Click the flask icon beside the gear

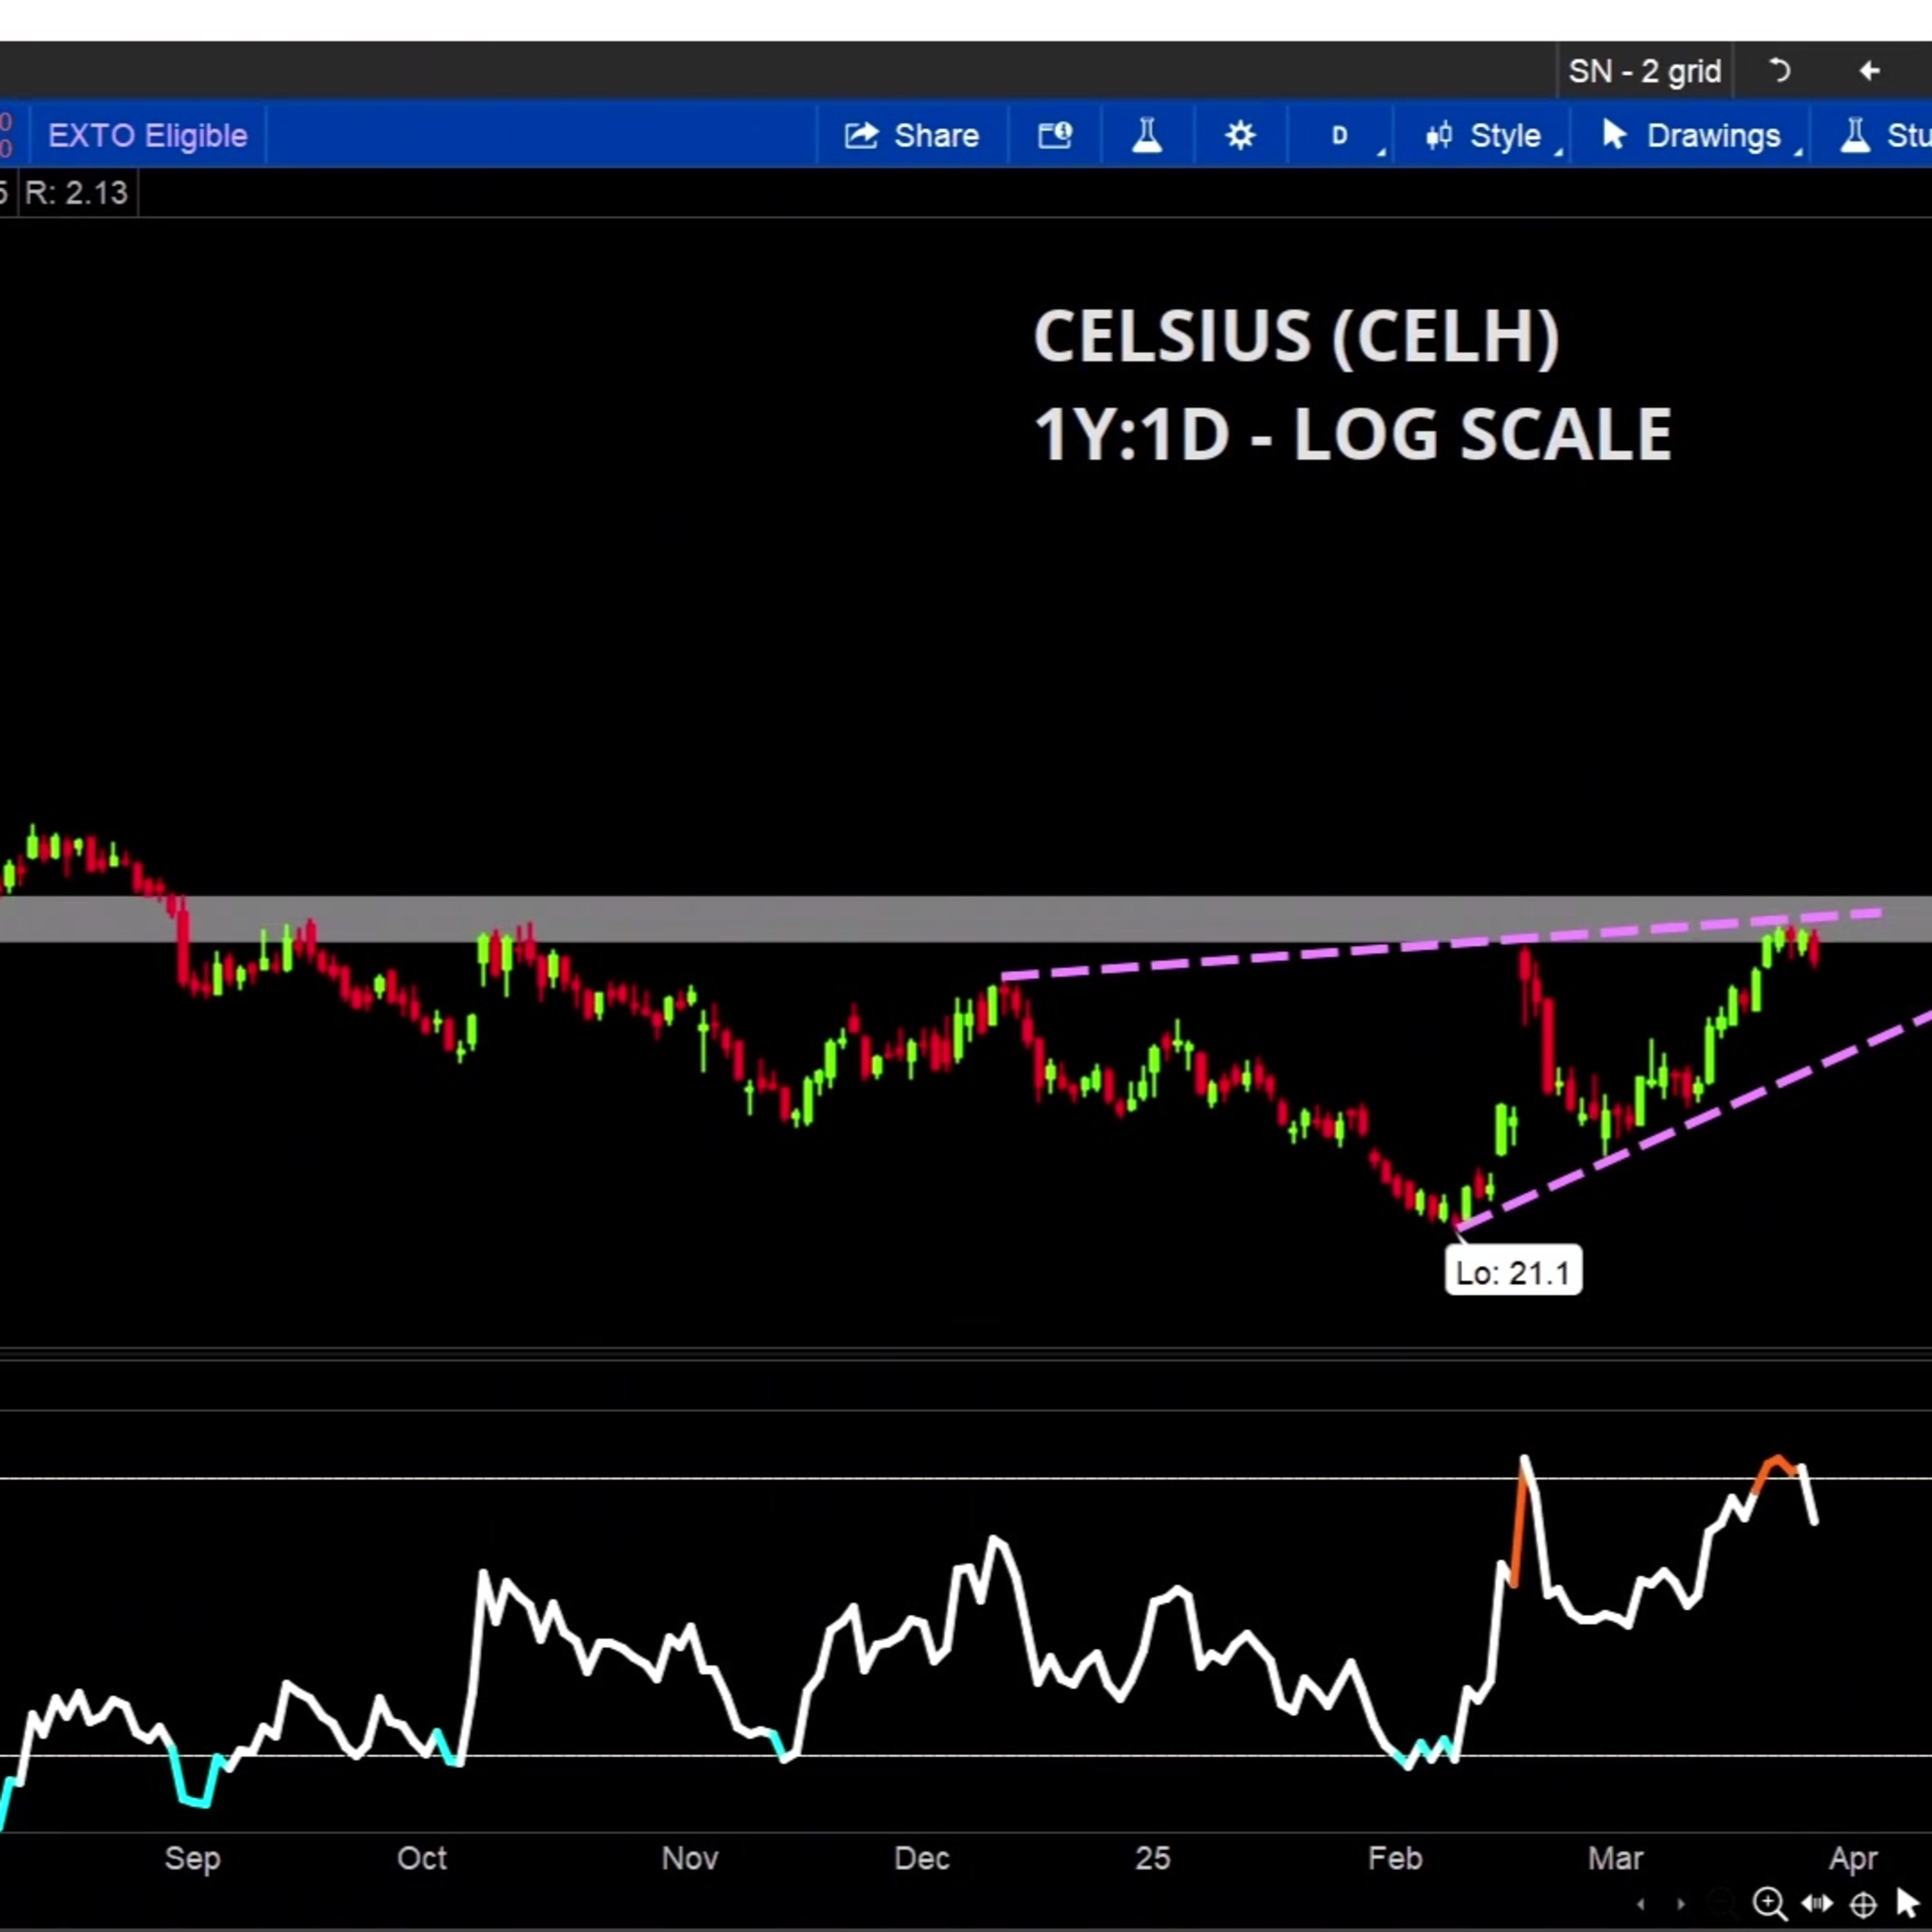(1147, 135)
